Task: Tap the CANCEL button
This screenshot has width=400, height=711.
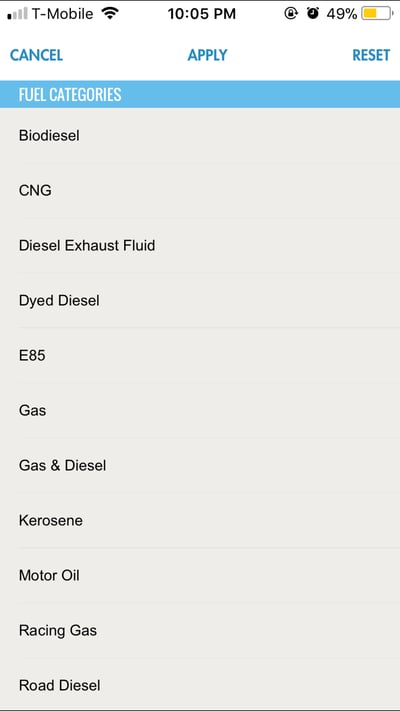Action: (x=36, y=55)
